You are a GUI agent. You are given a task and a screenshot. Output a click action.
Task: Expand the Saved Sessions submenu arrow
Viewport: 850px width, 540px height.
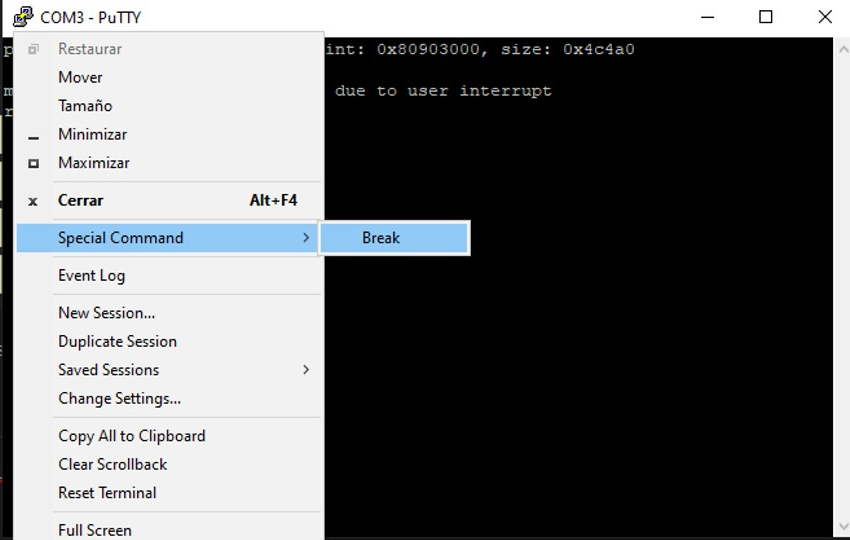(306, 370)
